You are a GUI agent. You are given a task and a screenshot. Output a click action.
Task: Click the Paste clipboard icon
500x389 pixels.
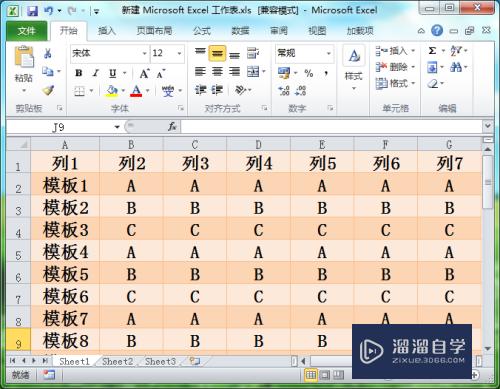point(24,57)
